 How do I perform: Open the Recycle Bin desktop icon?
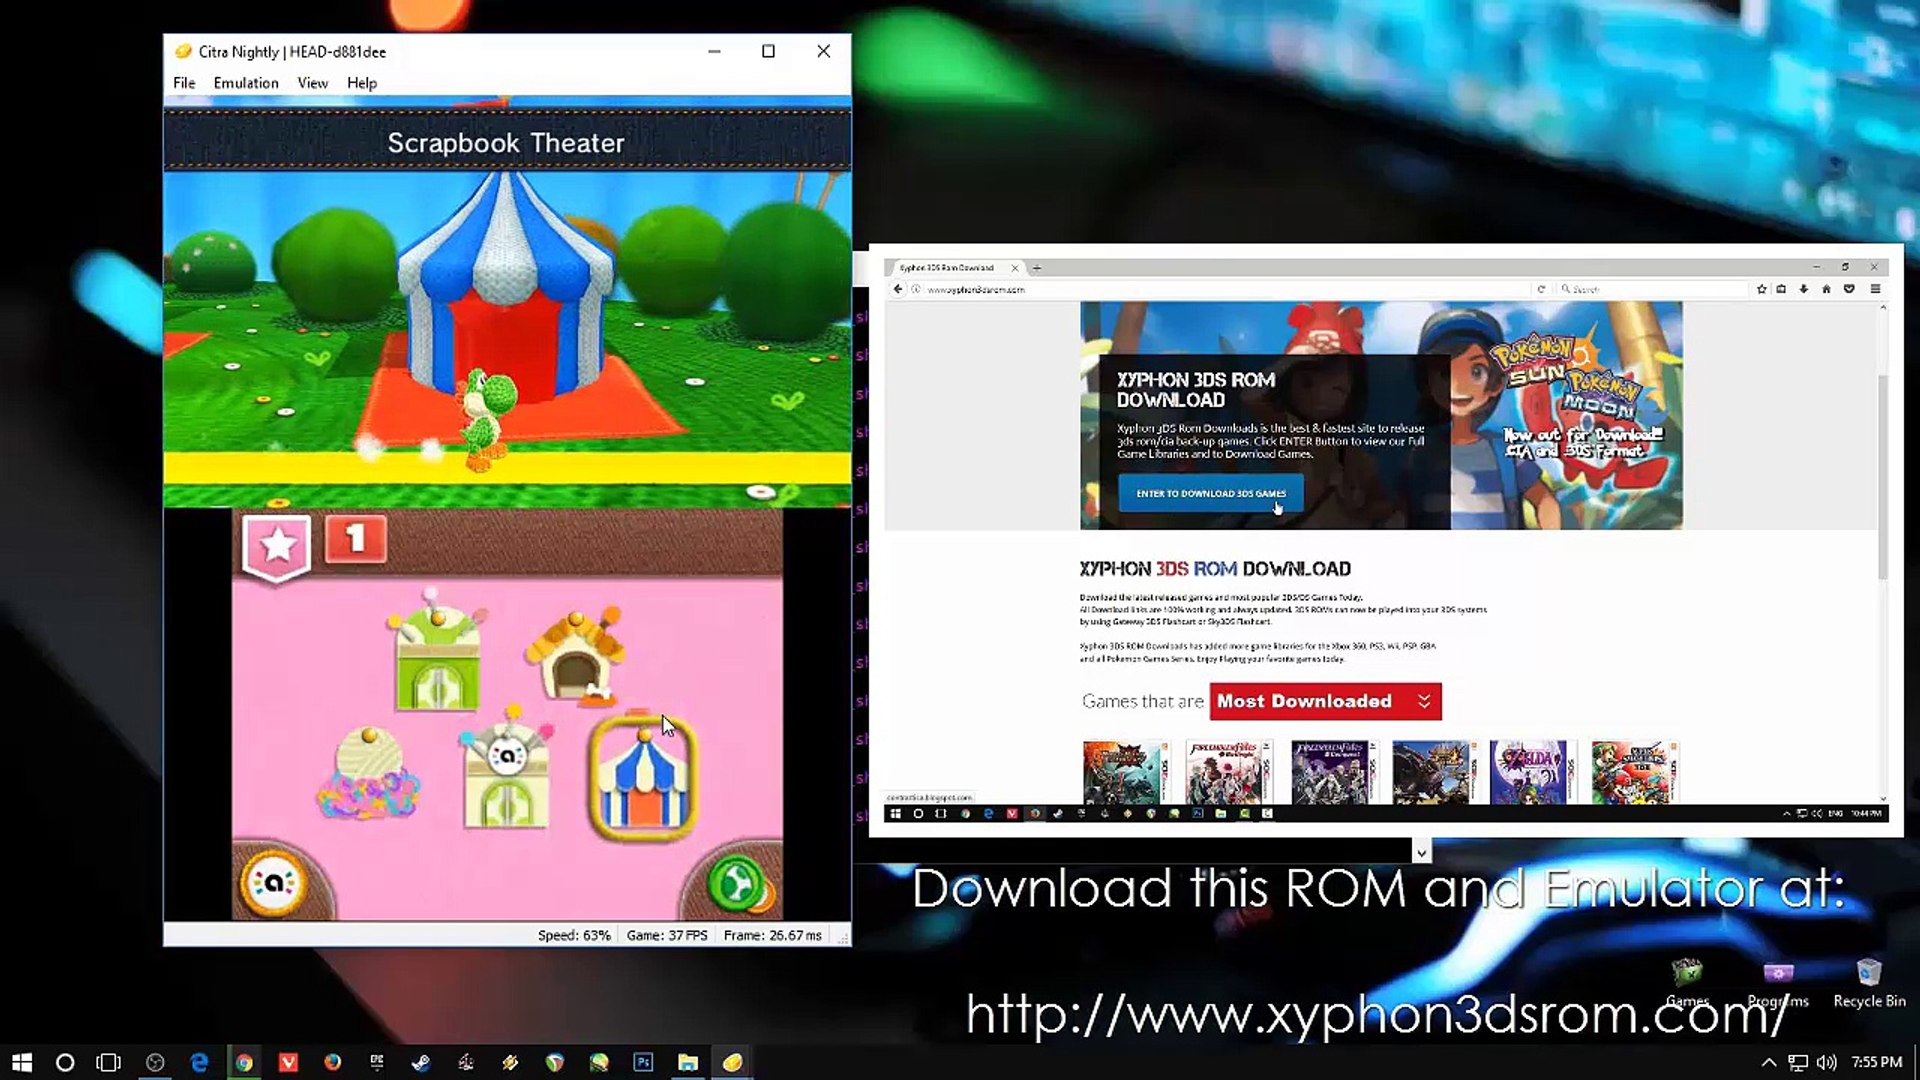tap(1869, 984)
